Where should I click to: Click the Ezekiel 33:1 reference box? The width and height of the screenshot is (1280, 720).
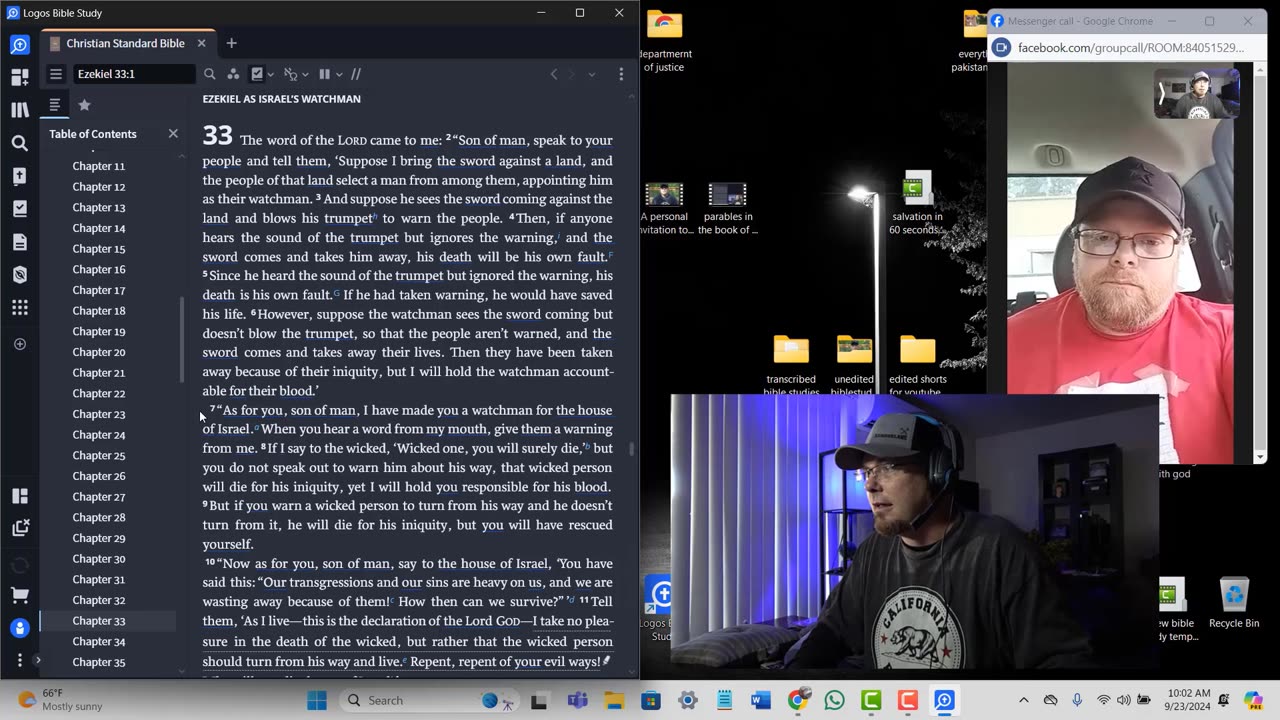[x=134, y=74]
